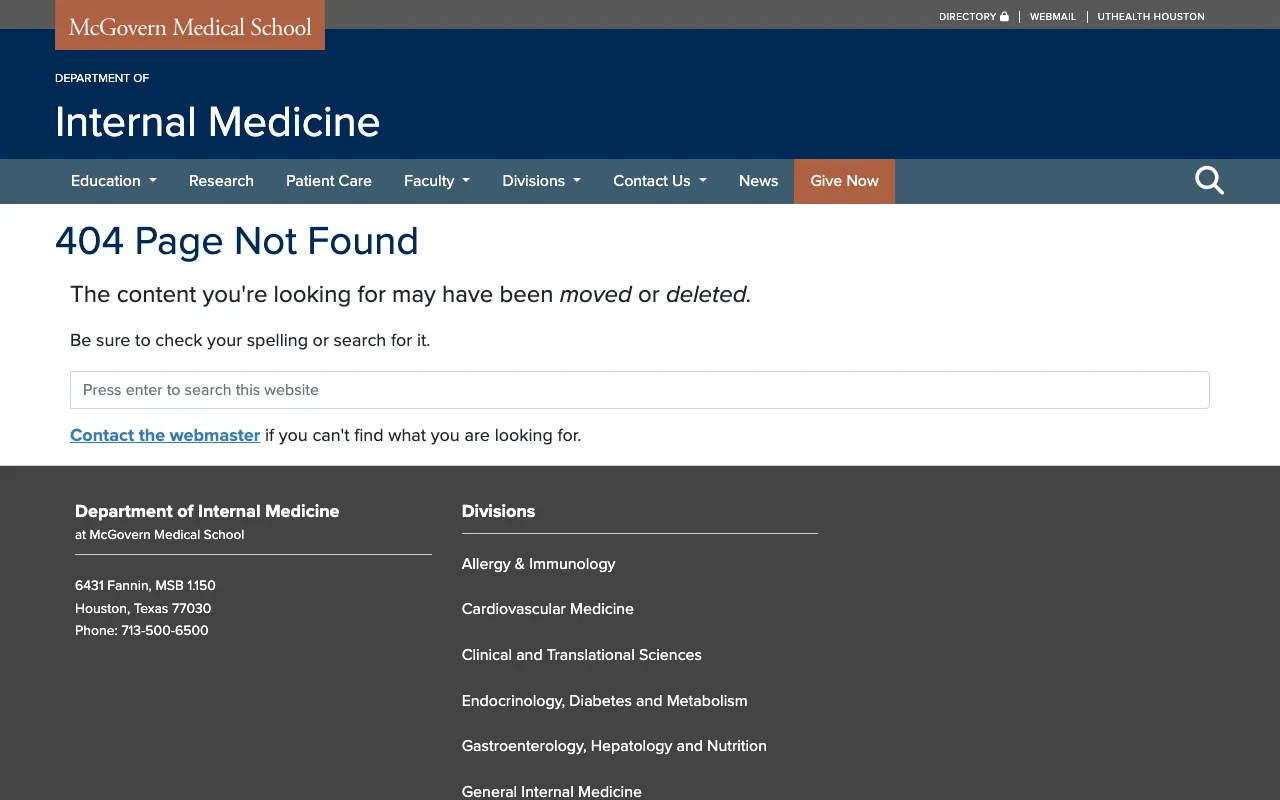Visit the UTHealth Houston link
This screenshot has width=1280, height=800.
pyautogui.click(x=1150, y=17)
